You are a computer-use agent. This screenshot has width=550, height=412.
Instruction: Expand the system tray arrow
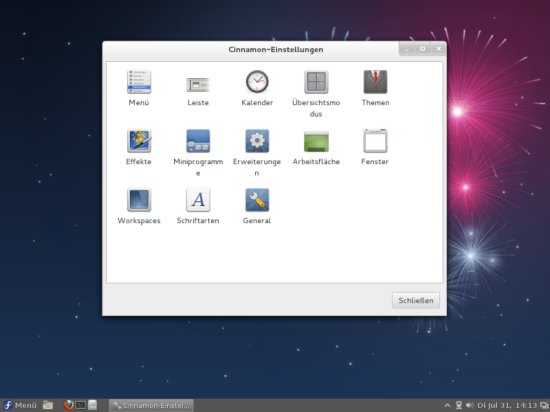pos(447,405)
